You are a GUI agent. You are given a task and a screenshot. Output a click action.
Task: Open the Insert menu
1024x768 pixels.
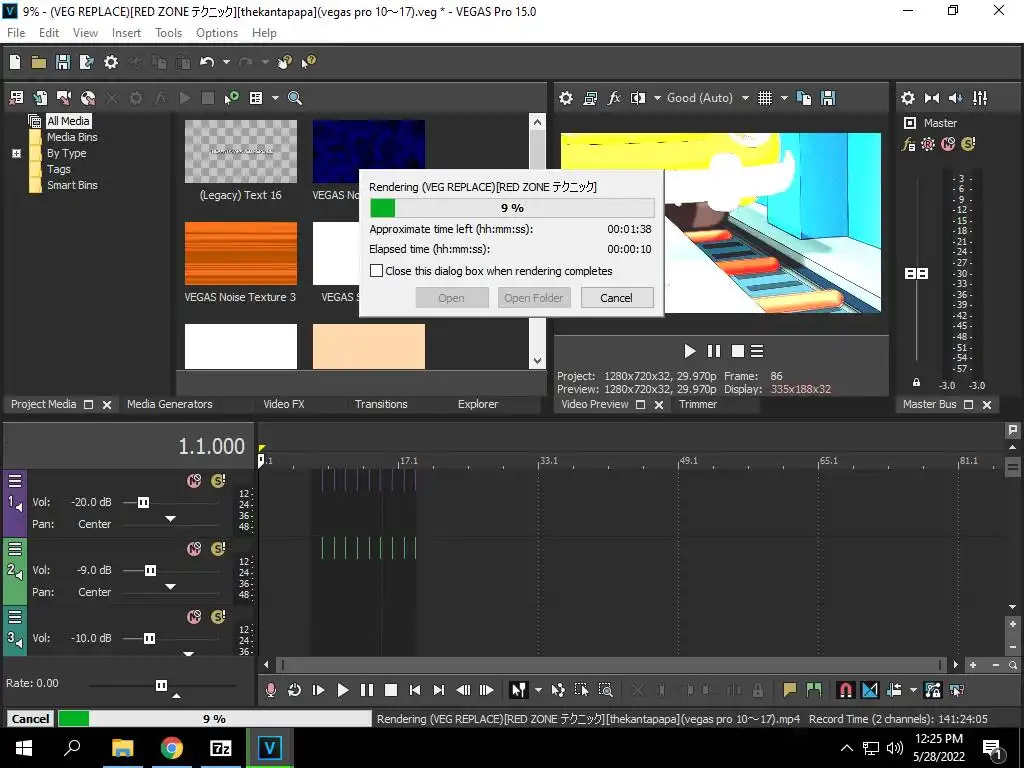click(x=126, y=33)
